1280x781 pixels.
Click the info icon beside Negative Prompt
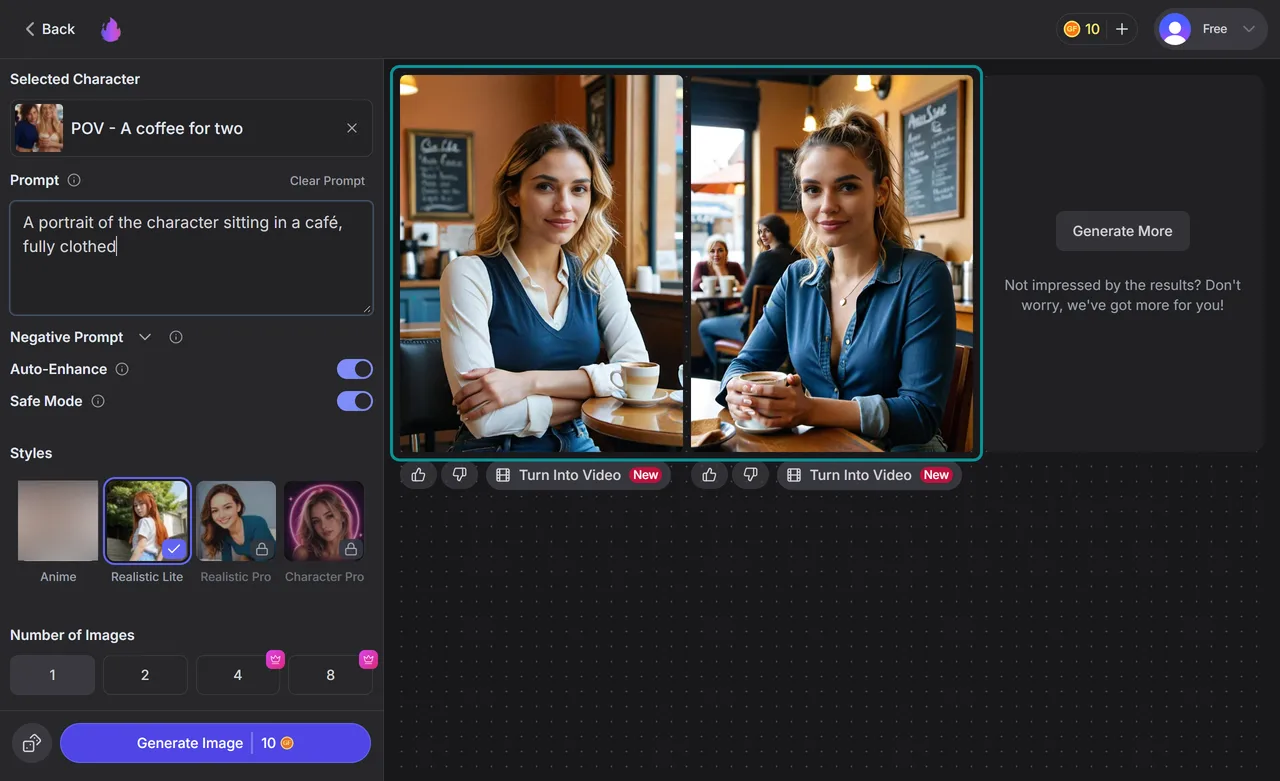(x=176, y=337)
